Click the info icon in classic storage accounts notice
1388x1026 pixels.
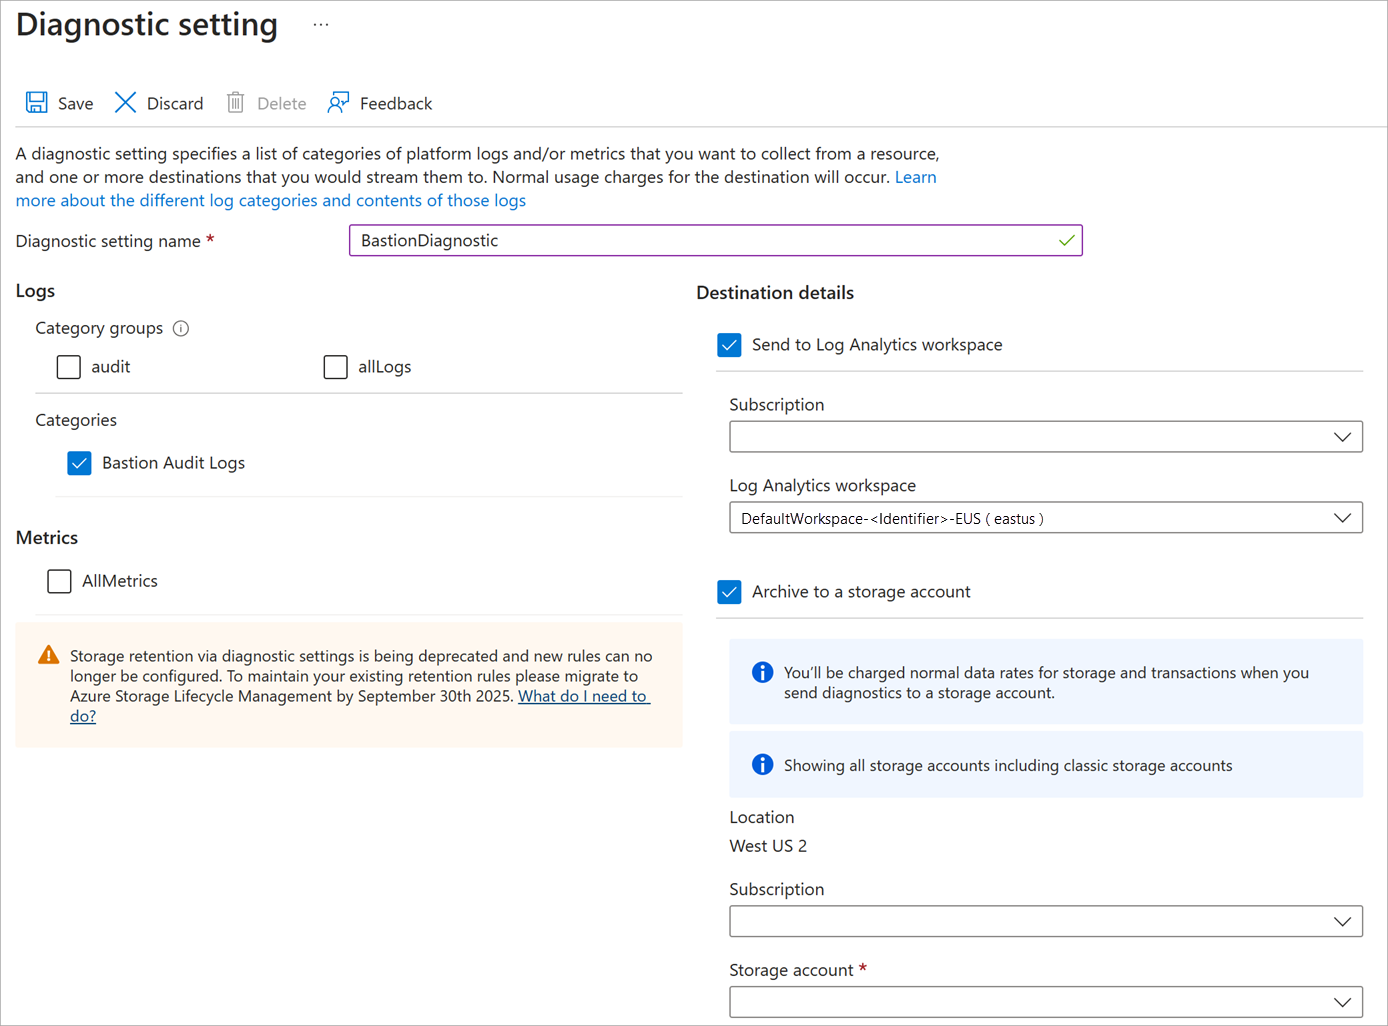coord(762,764)
